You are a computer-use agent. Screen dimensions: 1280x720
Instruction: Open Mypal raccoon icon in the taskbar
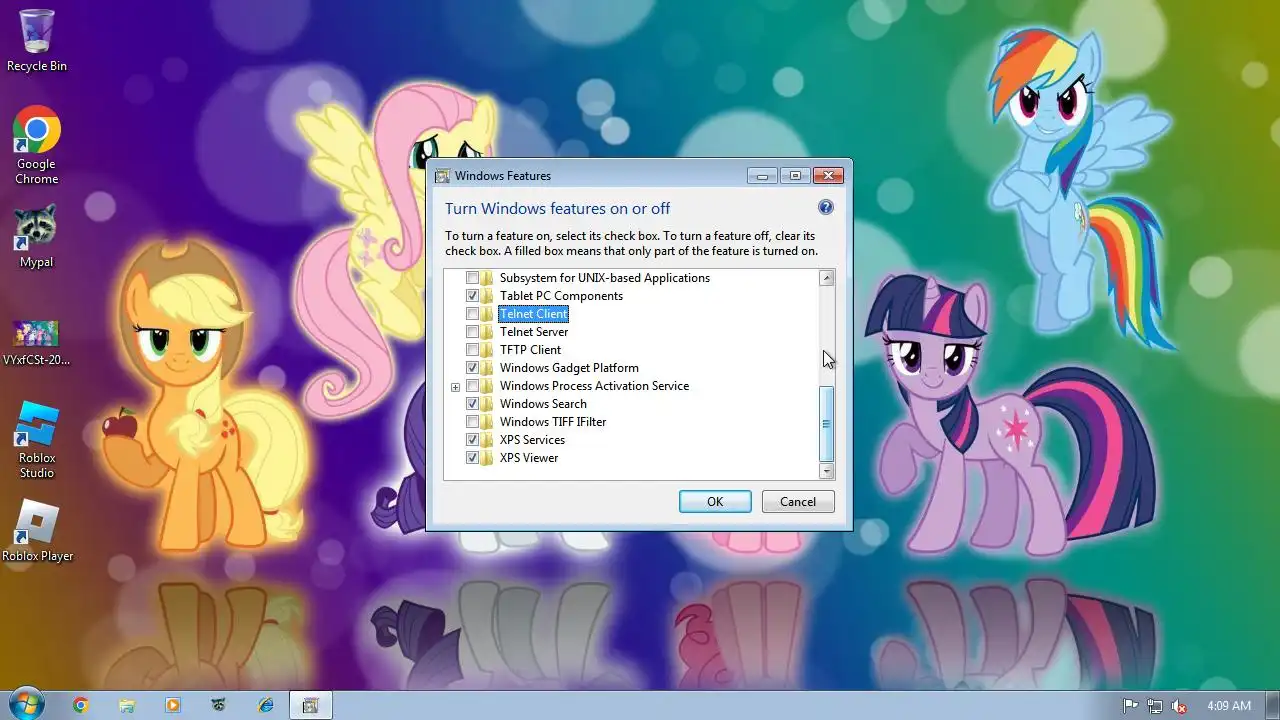219,705
